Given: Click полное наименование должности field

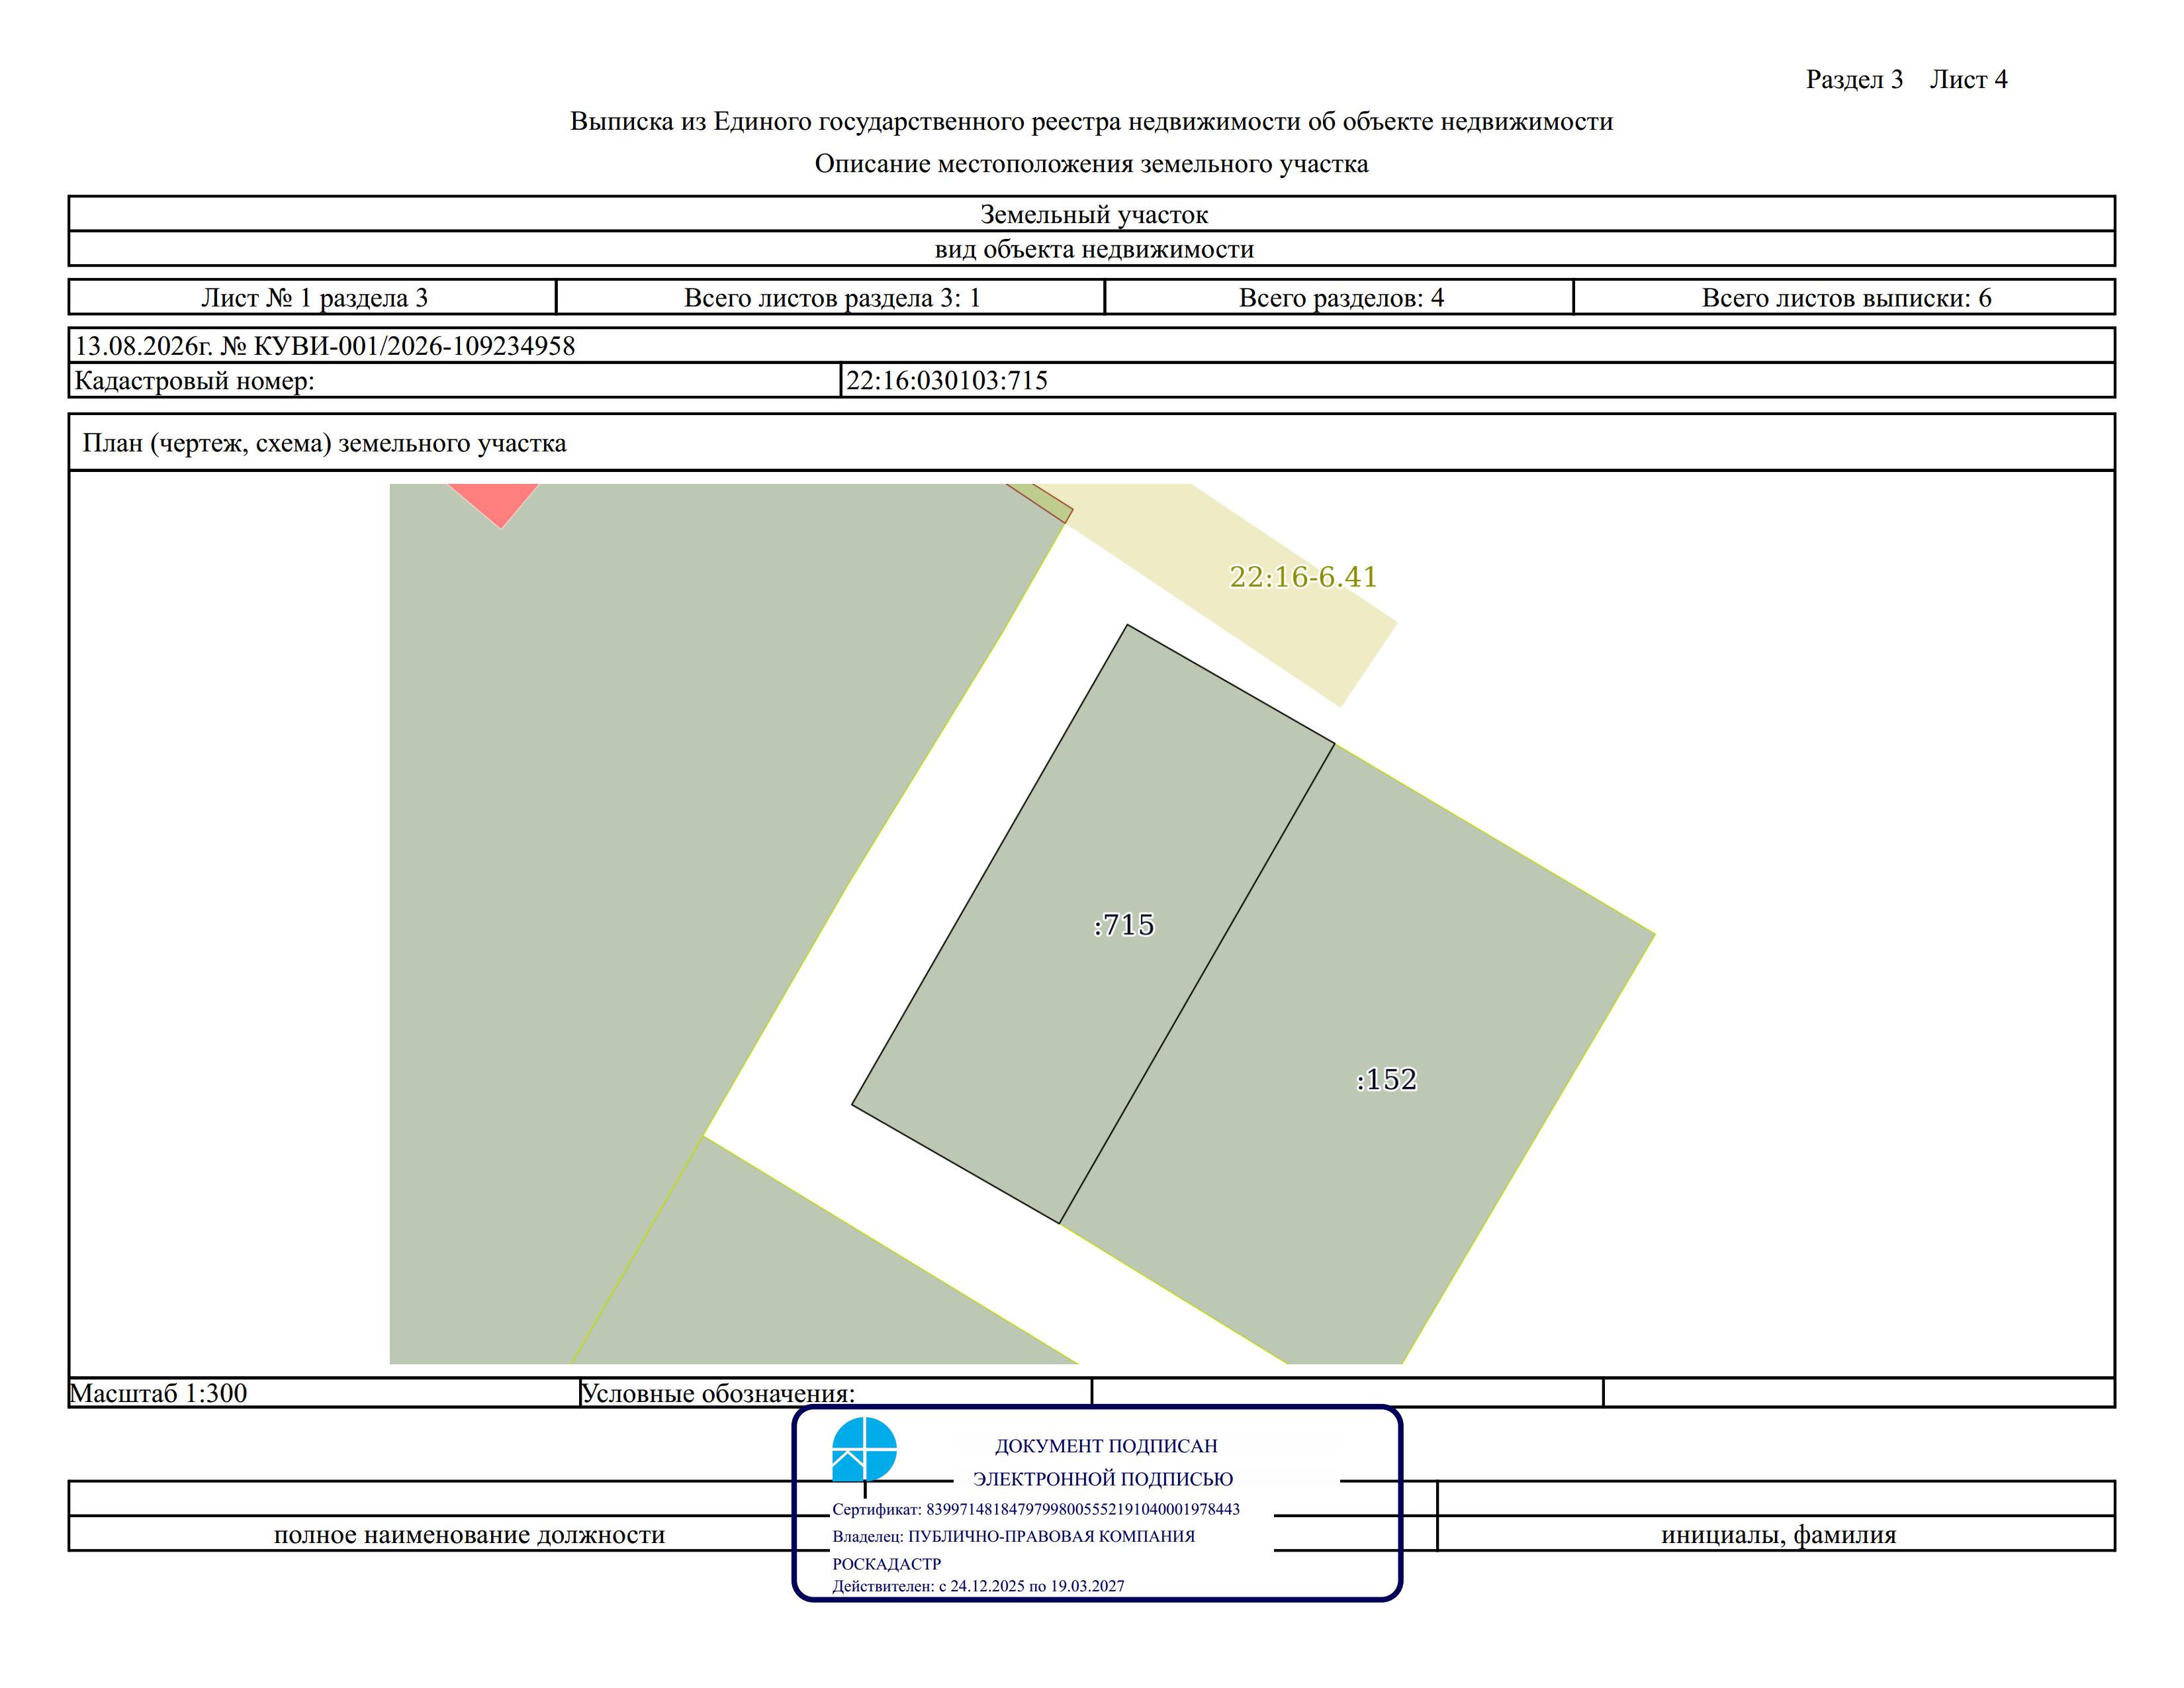Looking at the screenshot, I should click(x=469, y=1534).
